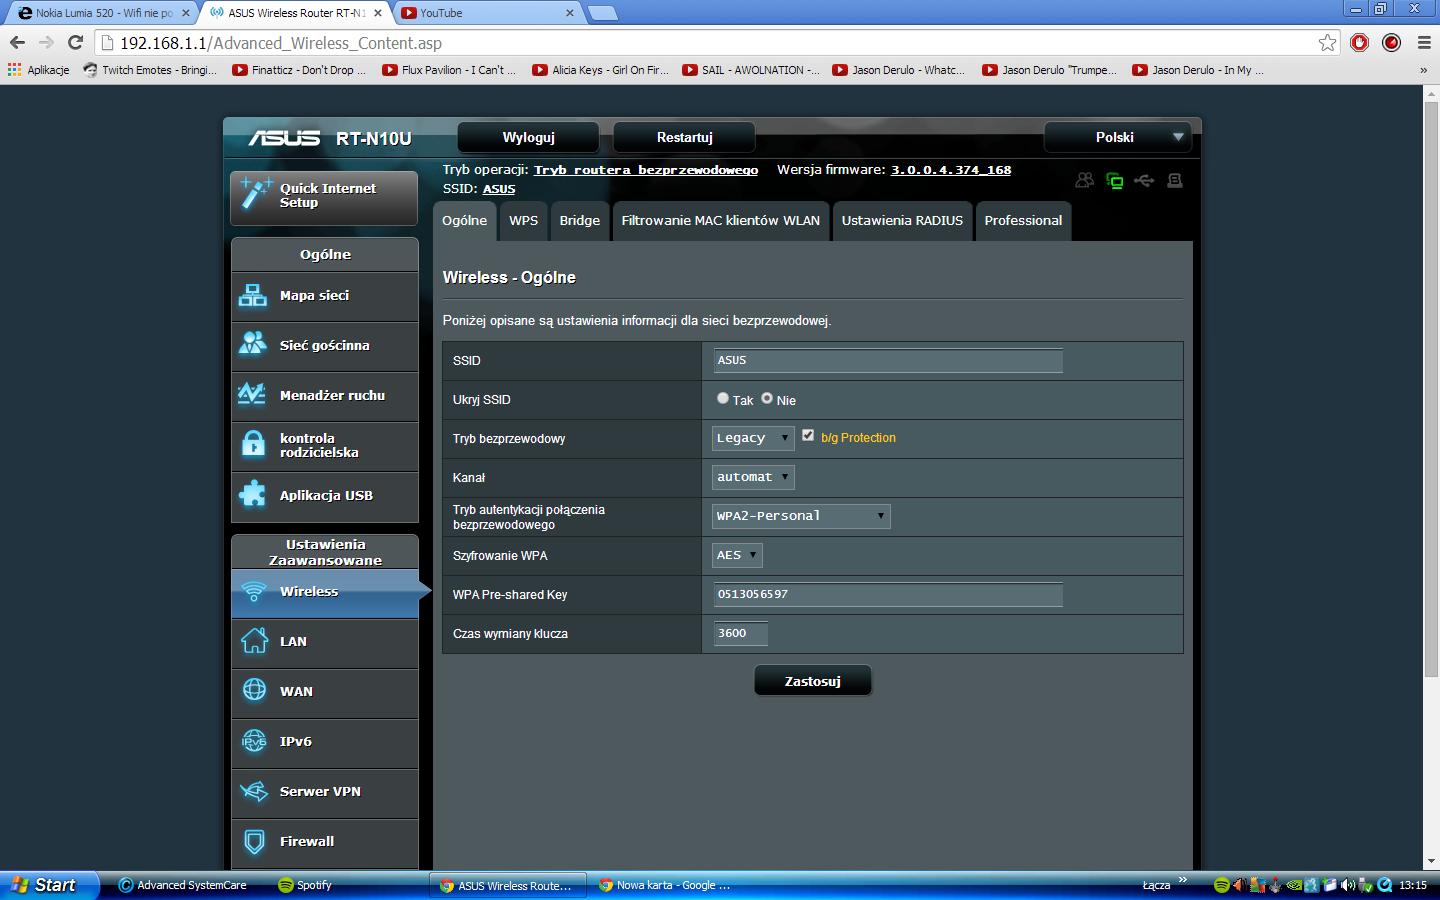Switch to YouTube browser tab

click(x=488, y=13)
